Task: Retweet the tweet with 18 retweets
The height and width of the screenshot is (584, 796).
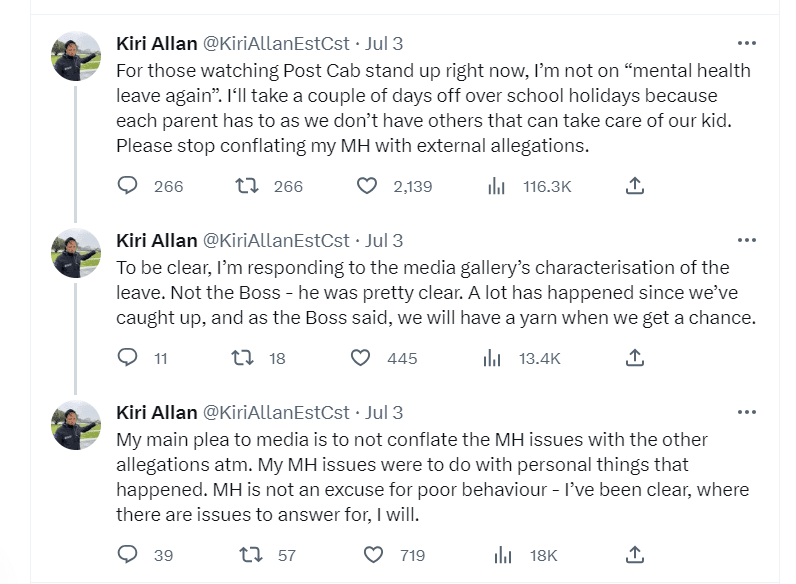Action: (241, 357)
